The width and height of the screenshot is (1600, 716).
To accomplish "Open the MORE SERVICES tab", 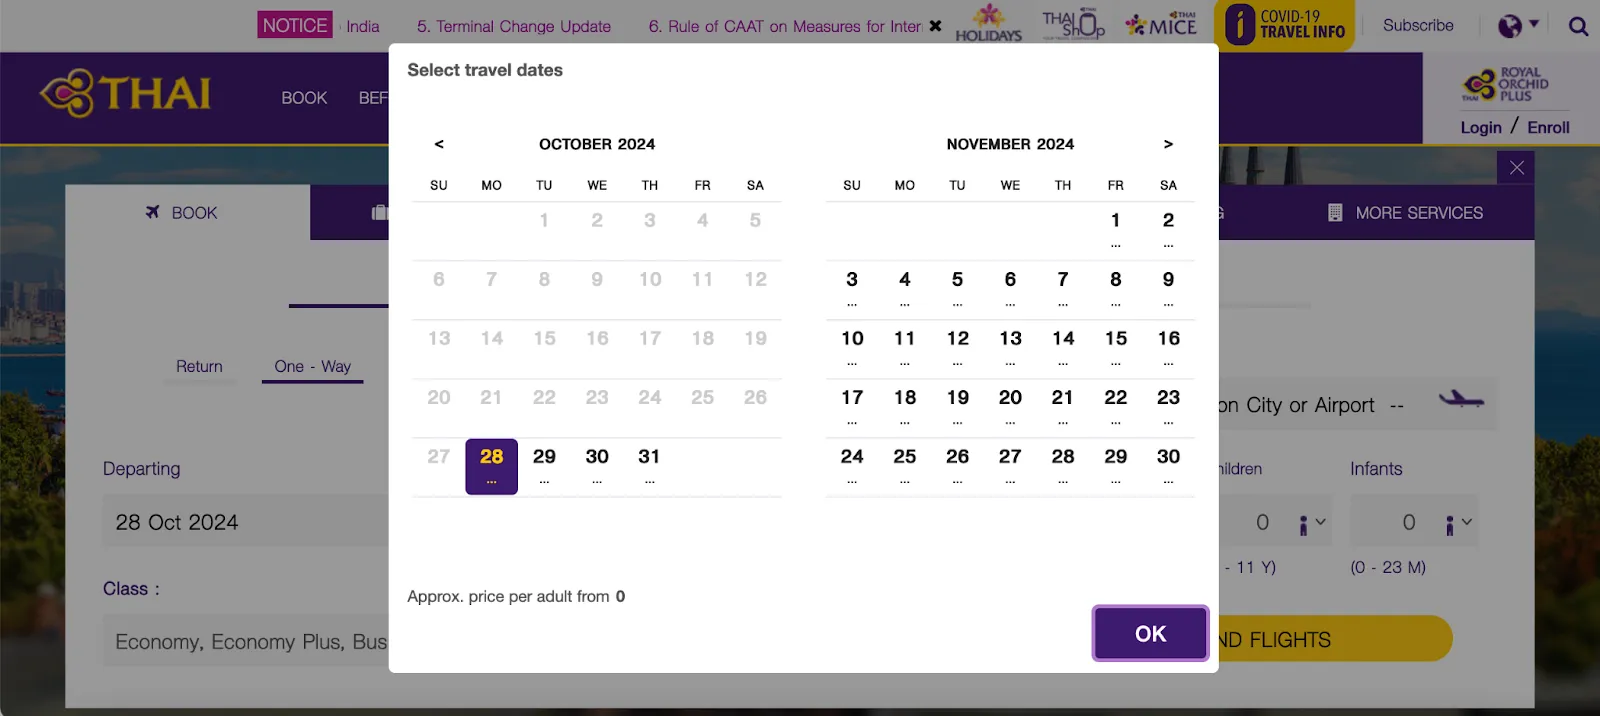I will point(1405,212).
